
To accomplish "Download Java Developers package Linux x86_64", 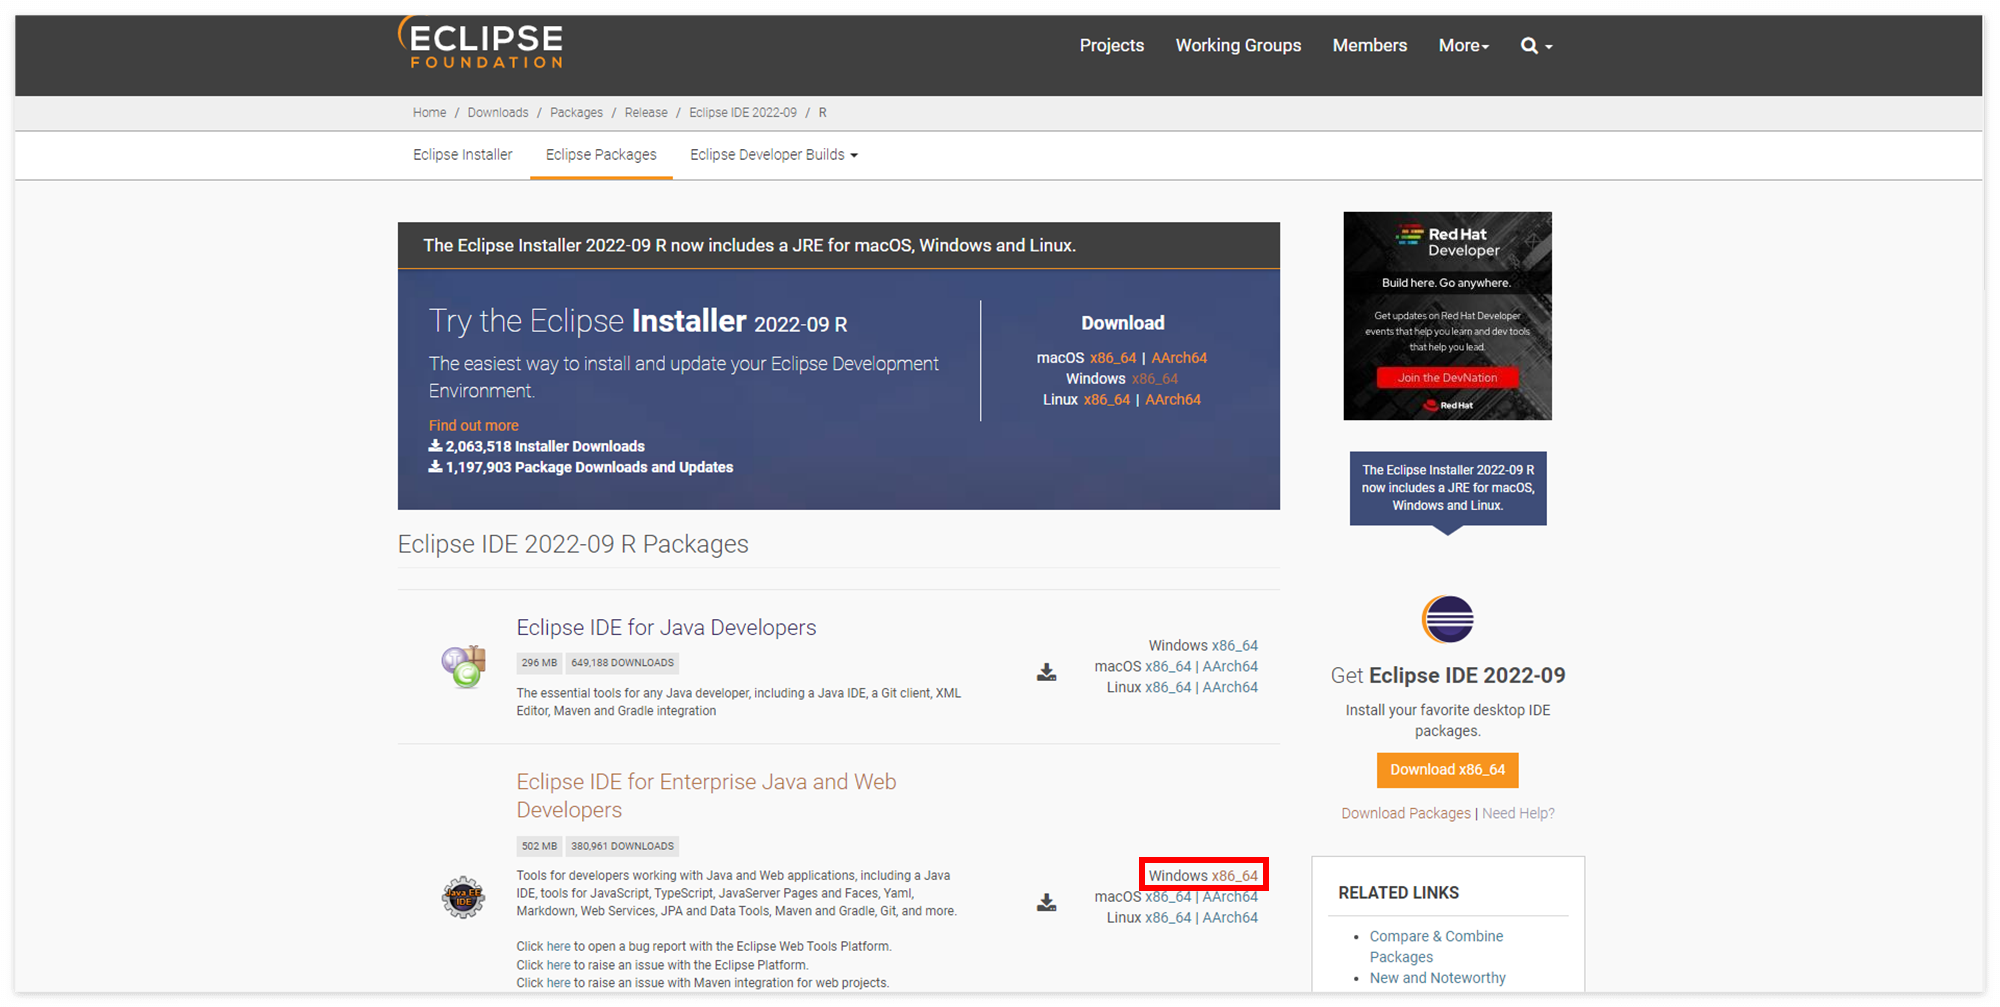I will [x=1168, y=688].
